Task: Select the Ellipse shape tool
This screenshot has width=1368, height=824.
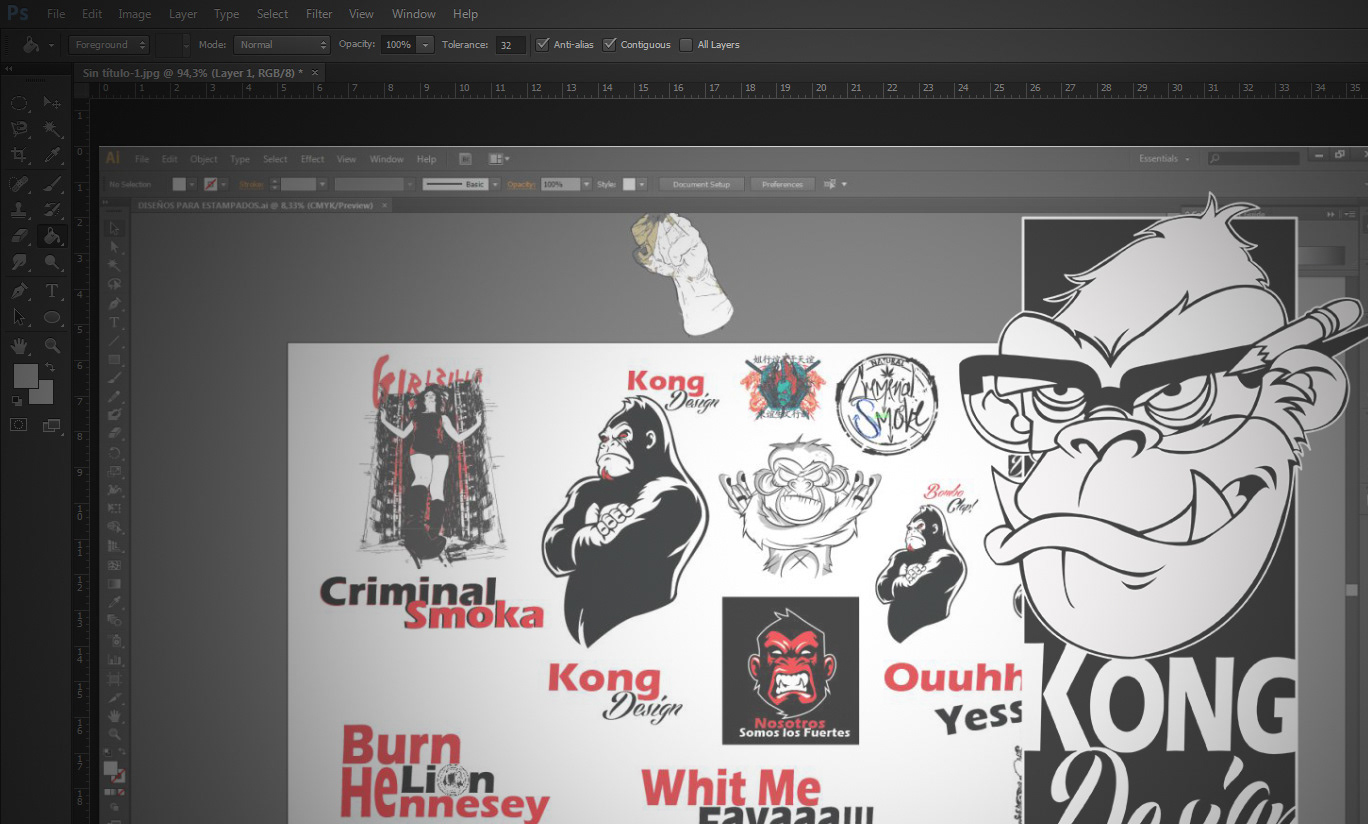Action: click(x=52, y=318)
